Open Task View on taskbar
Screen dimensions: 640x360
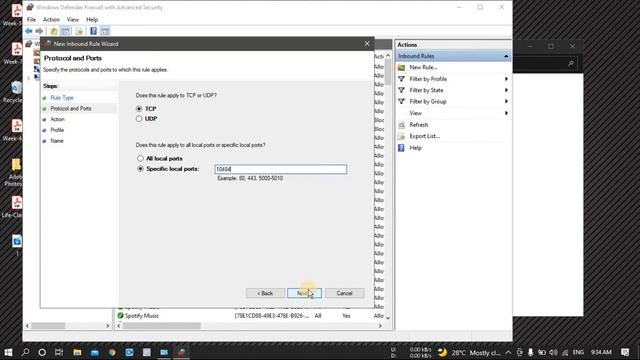[x=59, y=352]
